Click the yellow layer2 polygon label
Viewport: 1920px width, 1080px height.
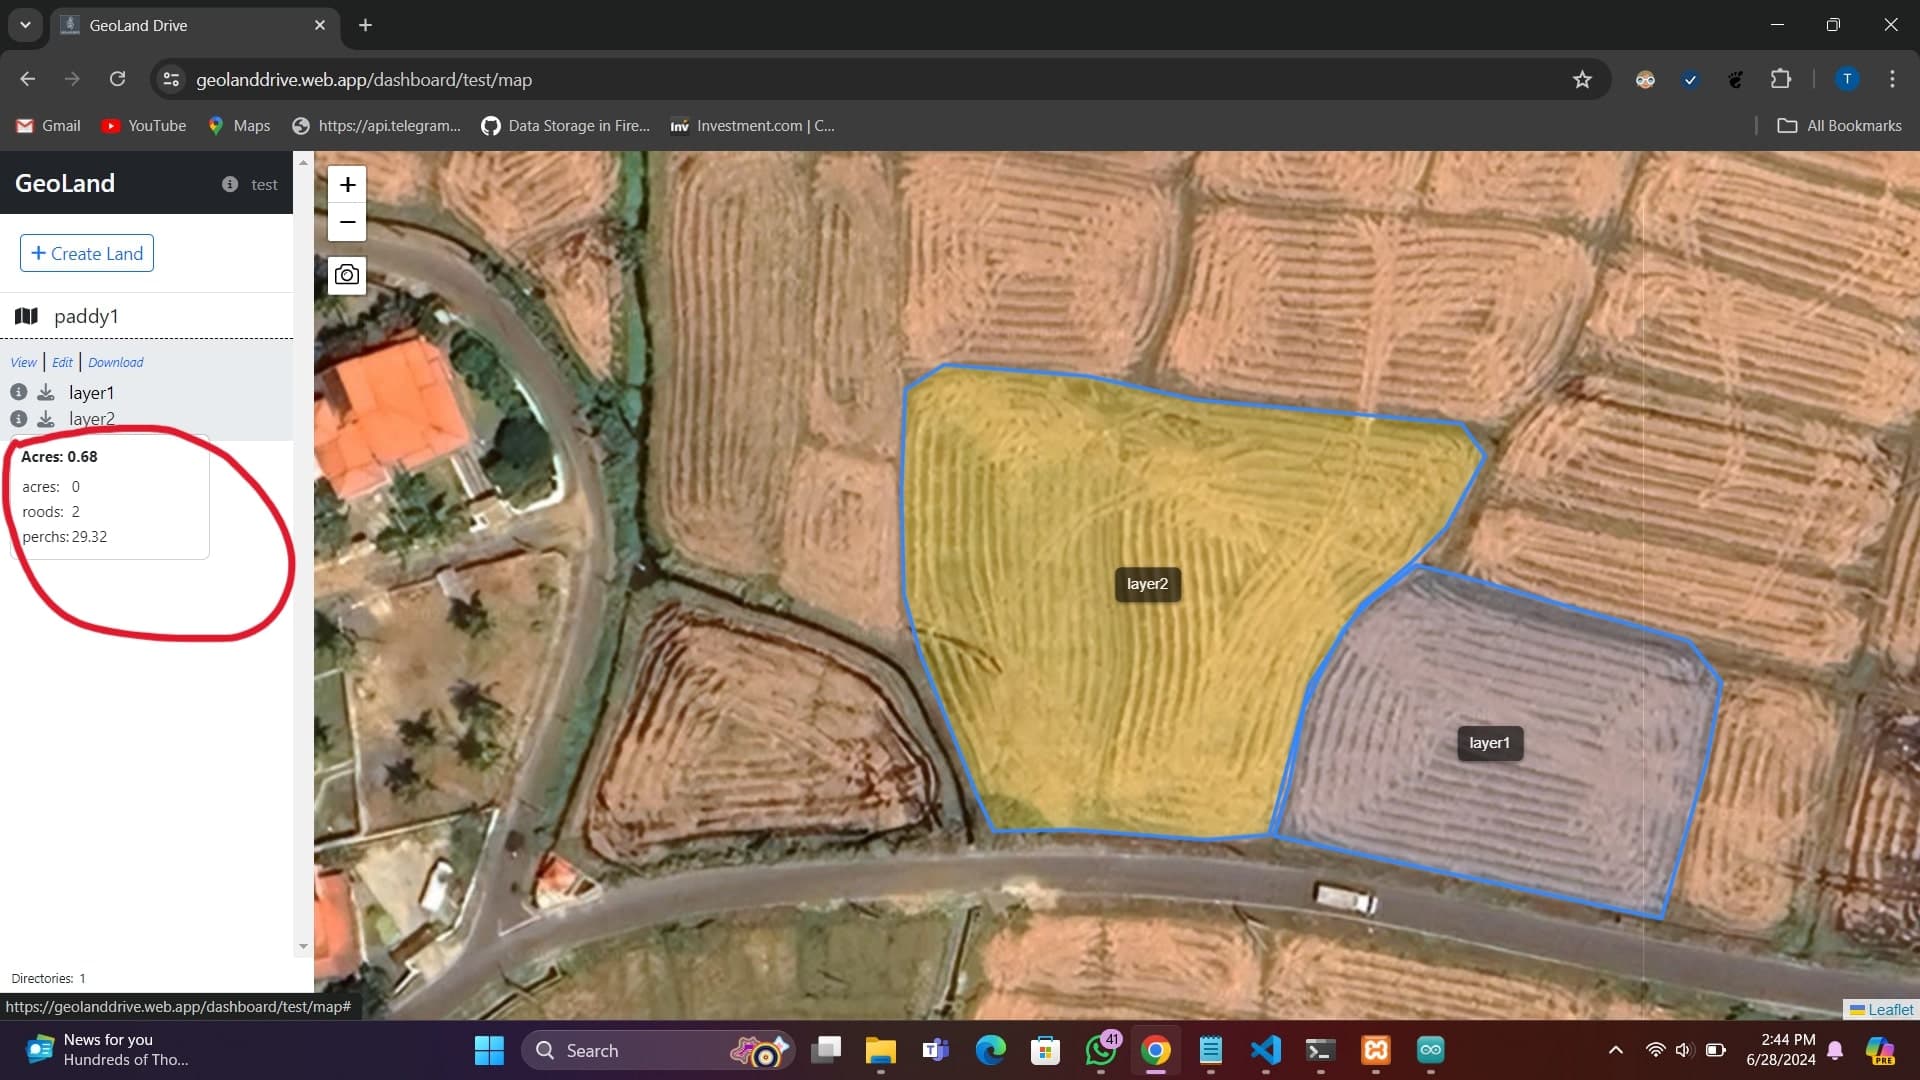click(x=1147, y=584)
